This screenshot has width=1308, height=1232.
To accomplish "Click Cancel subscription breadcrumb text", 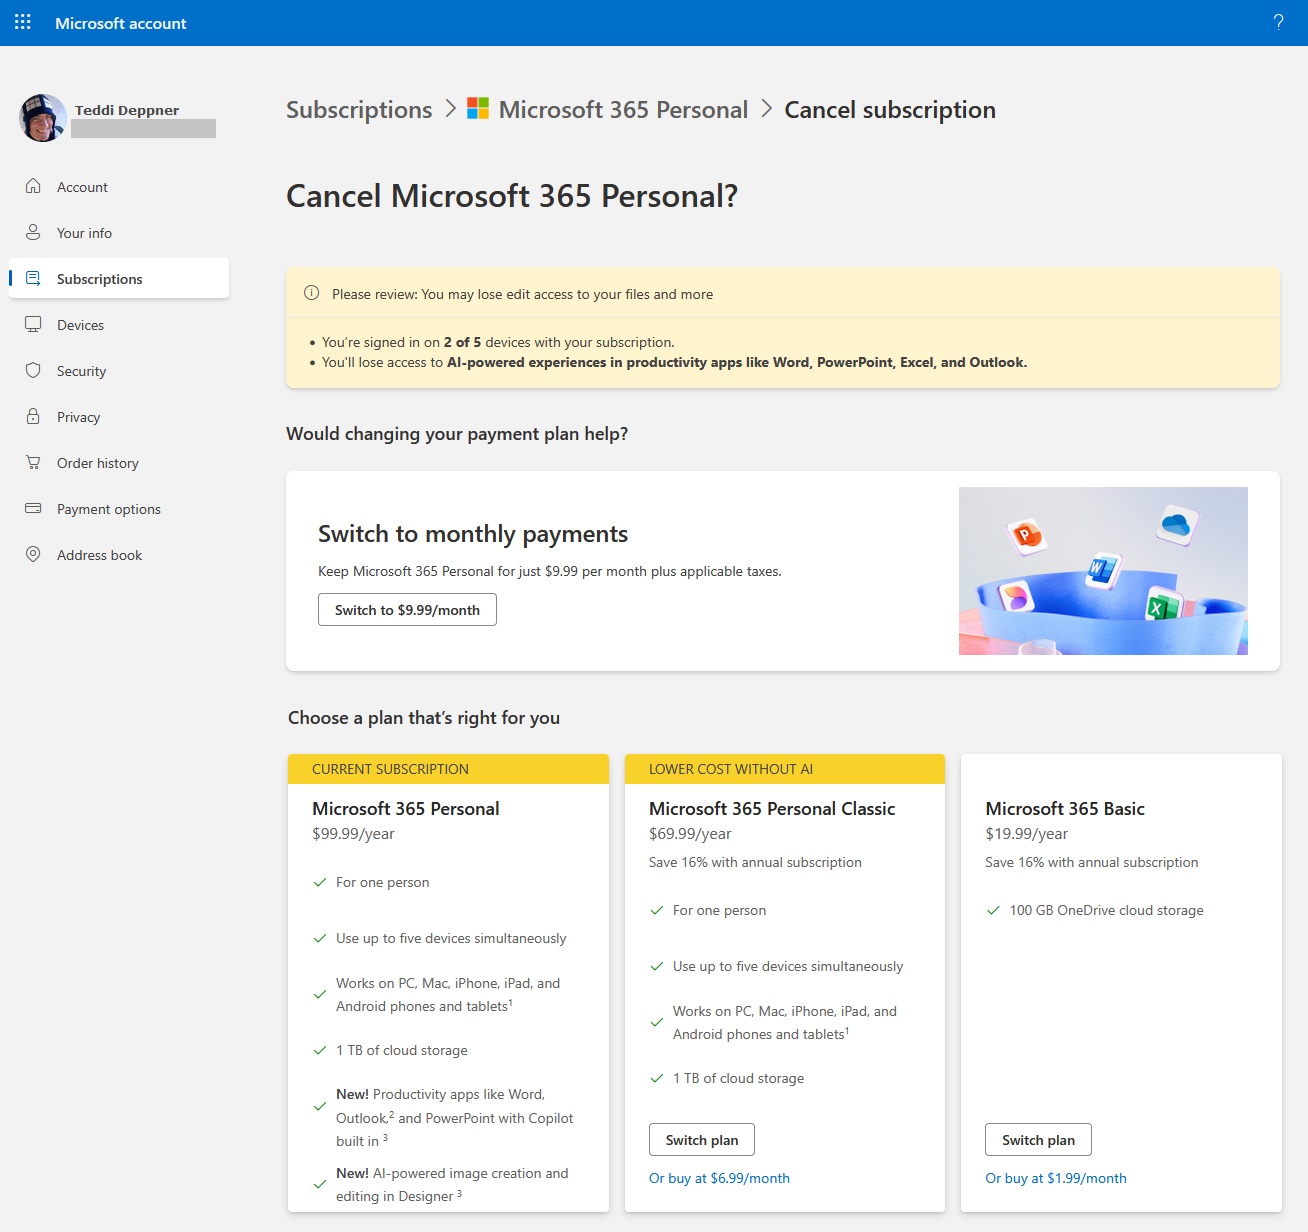I will tap(890, 109).
